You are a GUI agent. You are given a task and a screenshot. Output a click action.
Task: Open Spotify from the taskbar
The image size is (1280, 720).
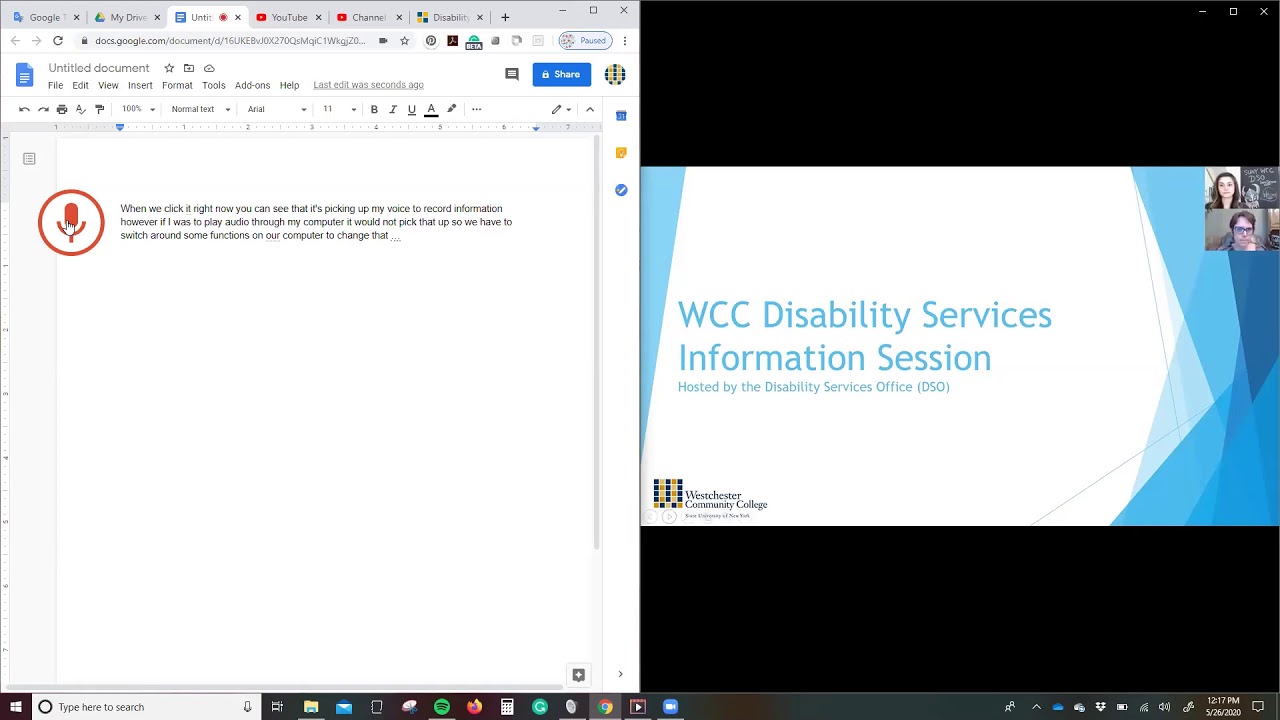click(442, 707)
